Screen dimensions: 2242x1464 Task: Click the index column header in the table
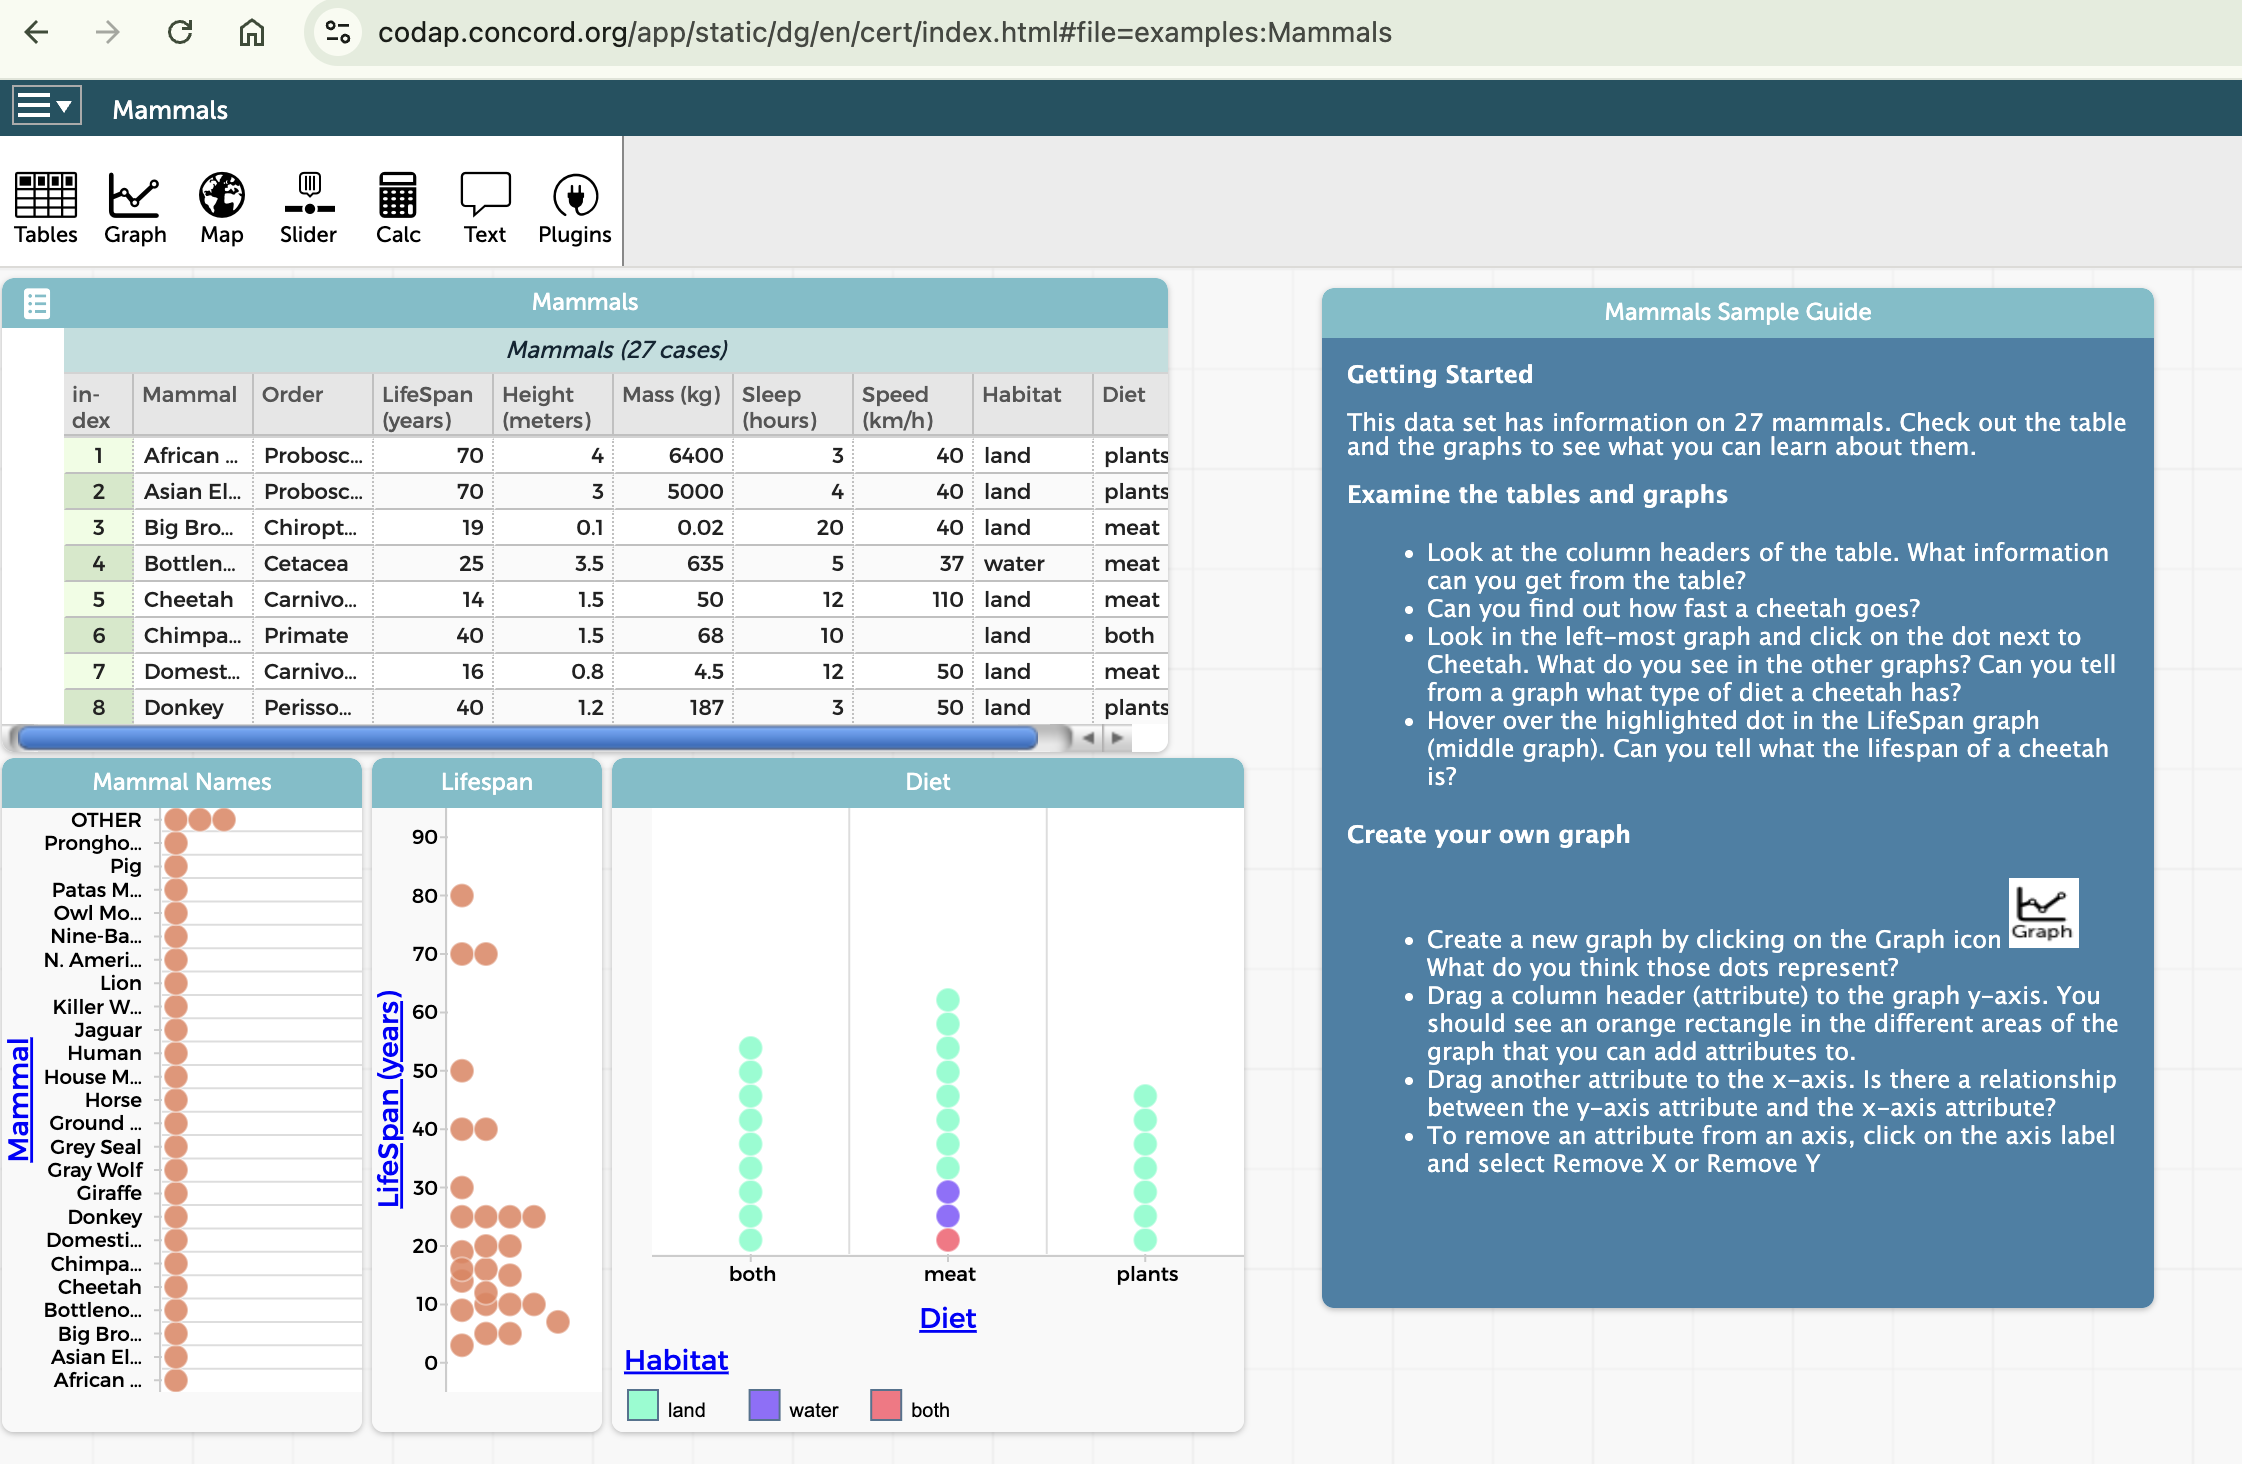click(96, 405)
